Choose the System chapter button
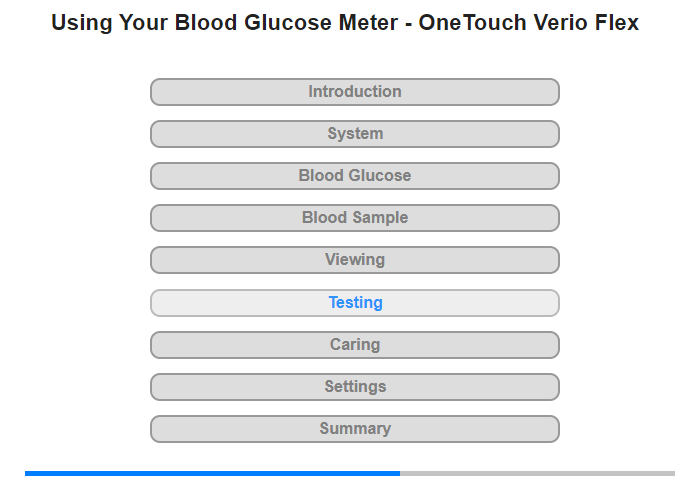This screenshot has height=480, width=700. [354, 134]
